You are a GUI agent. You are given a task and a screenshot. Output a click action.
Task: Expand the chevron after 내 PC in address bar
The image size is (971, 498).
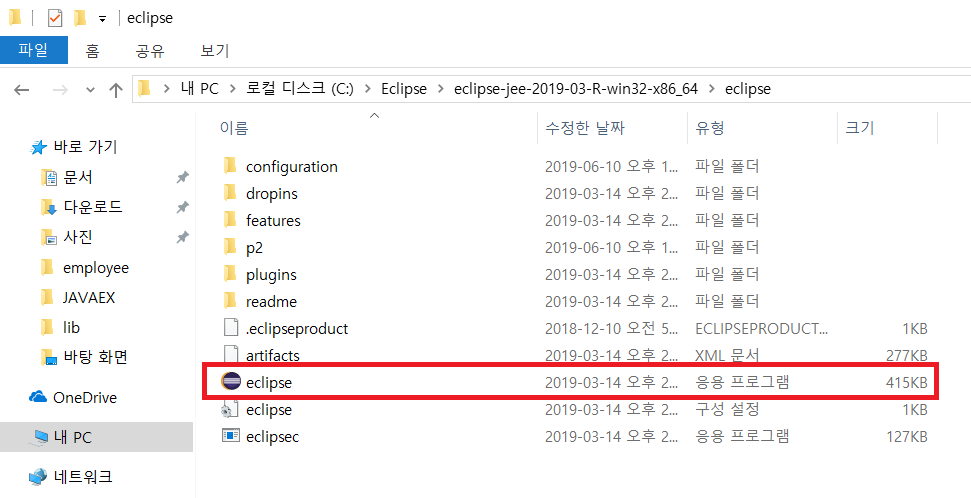(233, 89)
